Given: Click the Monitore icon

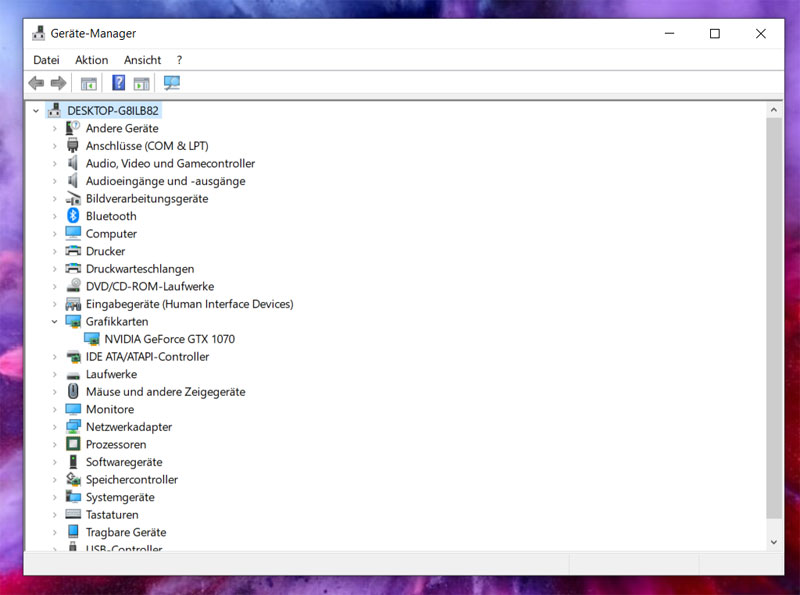Looking at the screenshot, I should [73, 409].
